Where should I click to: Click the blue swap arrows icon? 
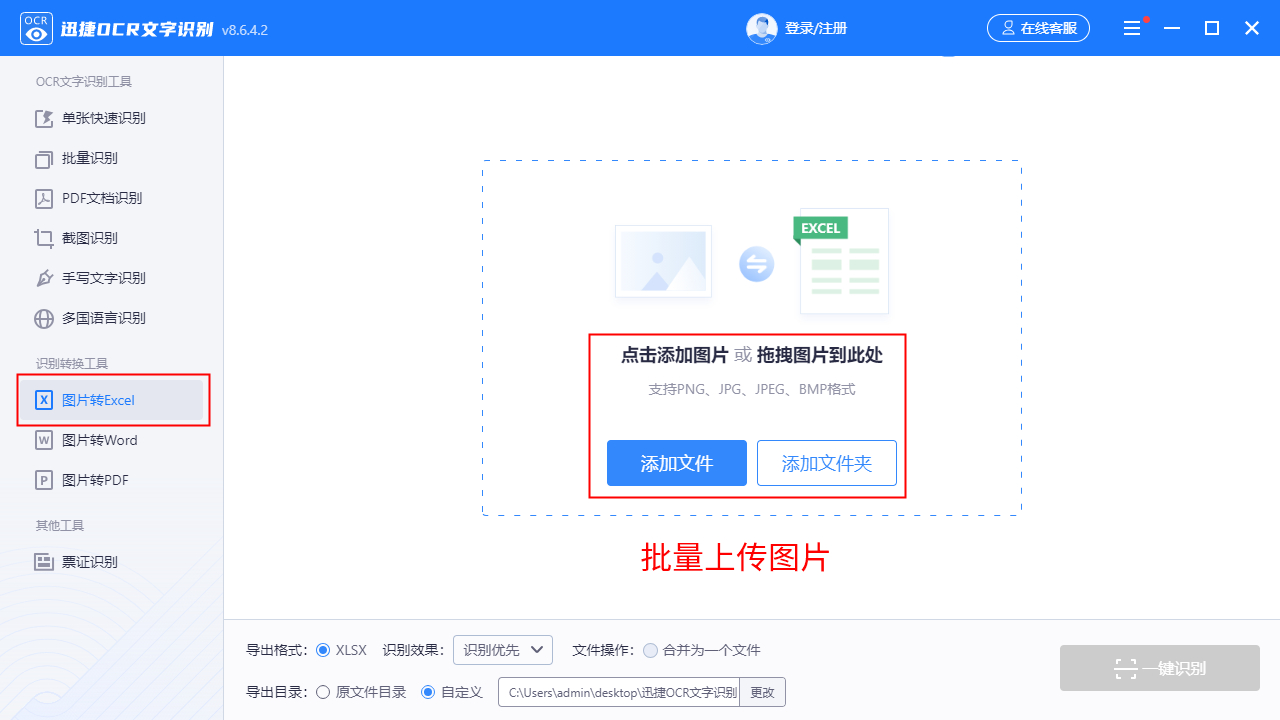(x=756, y=265)
